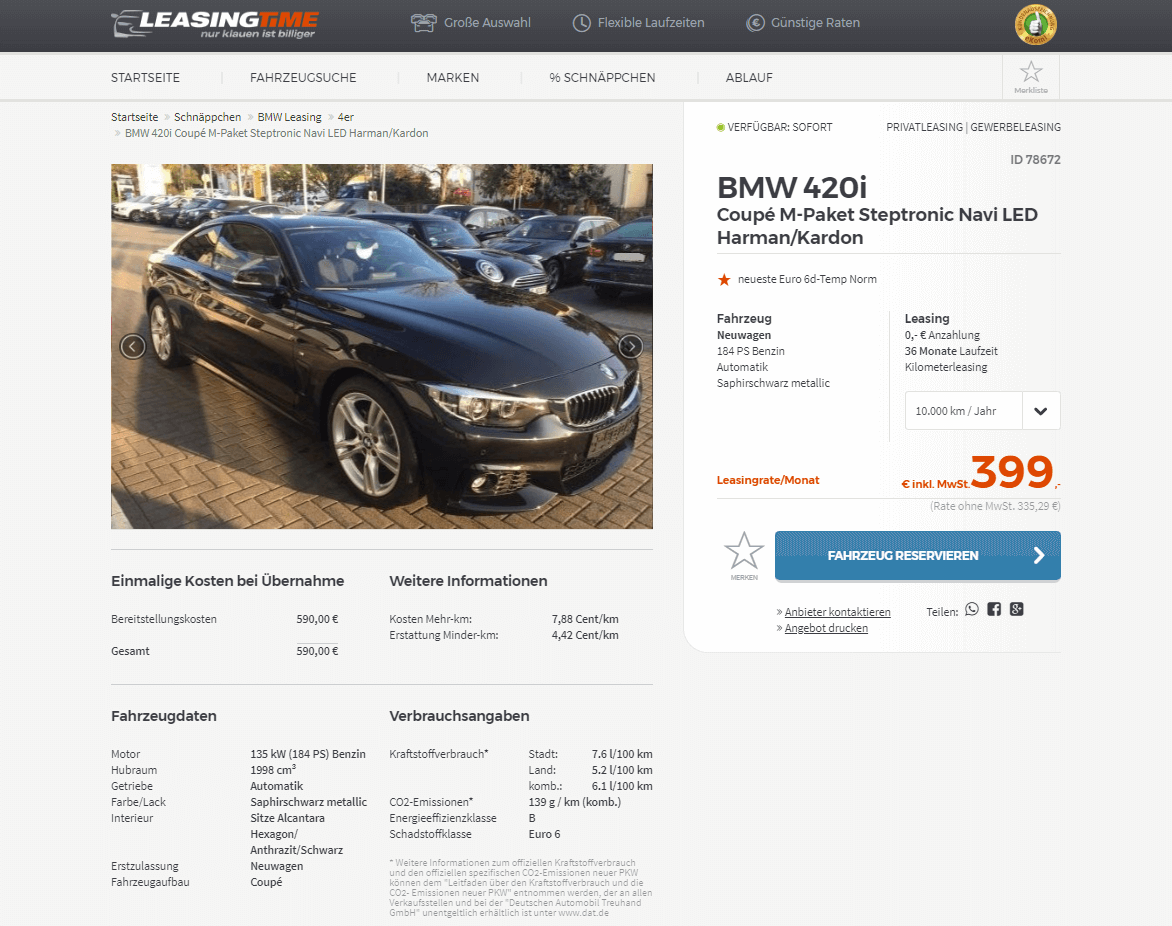Click the eKomi customer rating seal

coord(1035,25)
